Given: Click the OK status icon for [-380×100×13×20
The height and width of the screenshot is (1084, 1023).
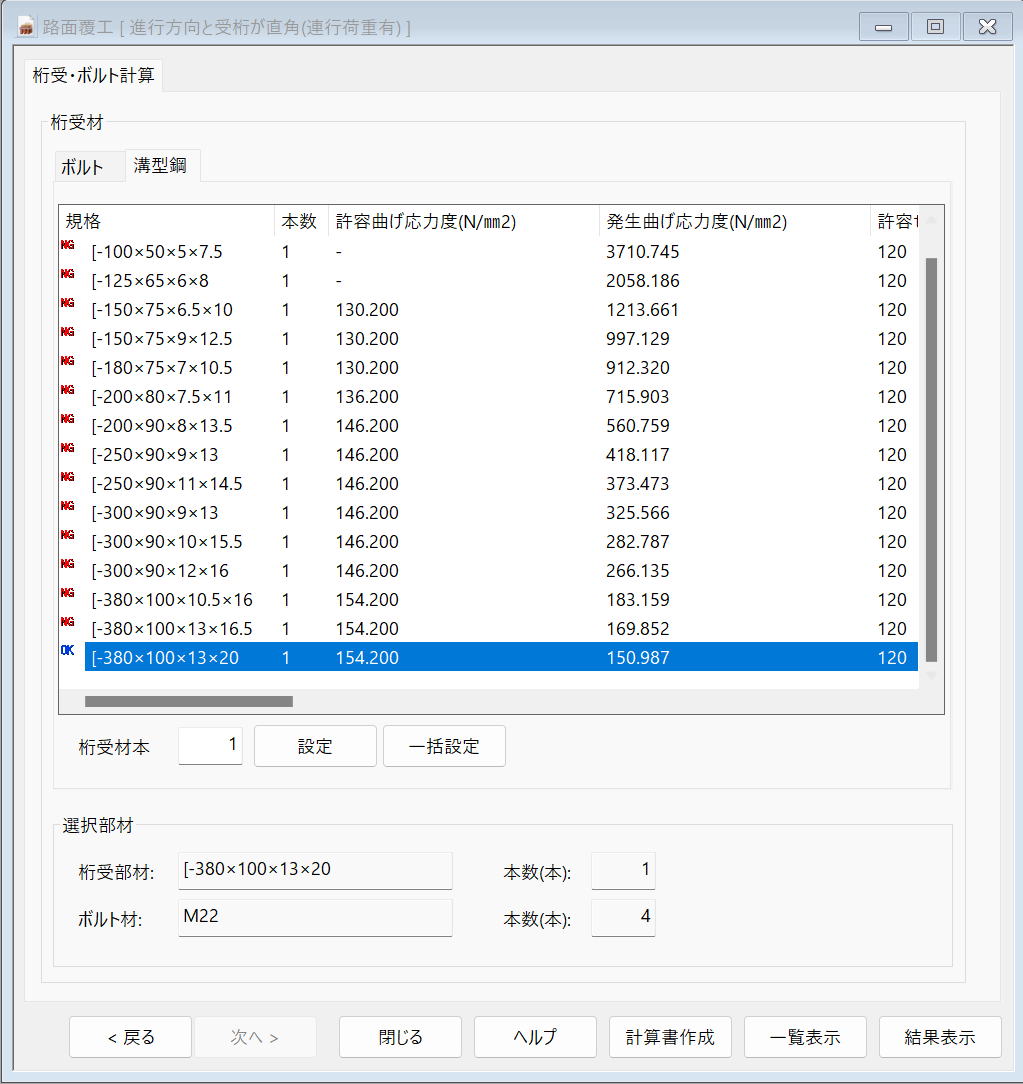Looking at the screenshot, I should pos(68,651).
